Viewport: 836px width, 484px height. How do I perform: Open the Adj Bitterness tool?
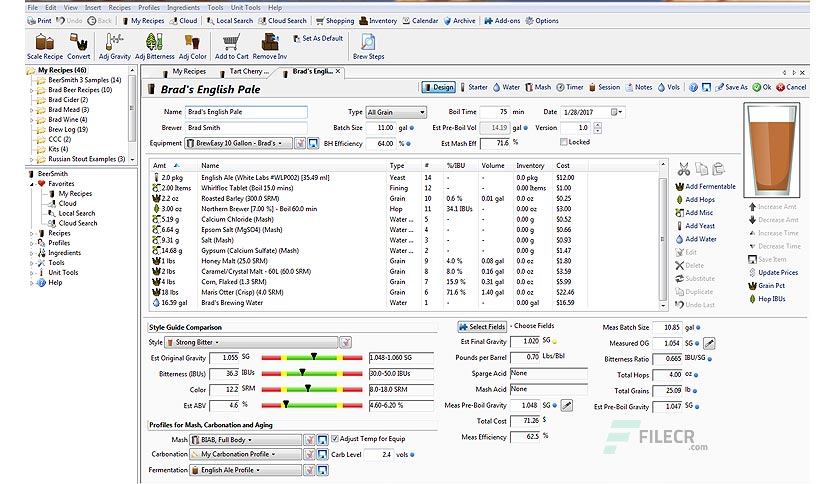[x=155, y=46]
